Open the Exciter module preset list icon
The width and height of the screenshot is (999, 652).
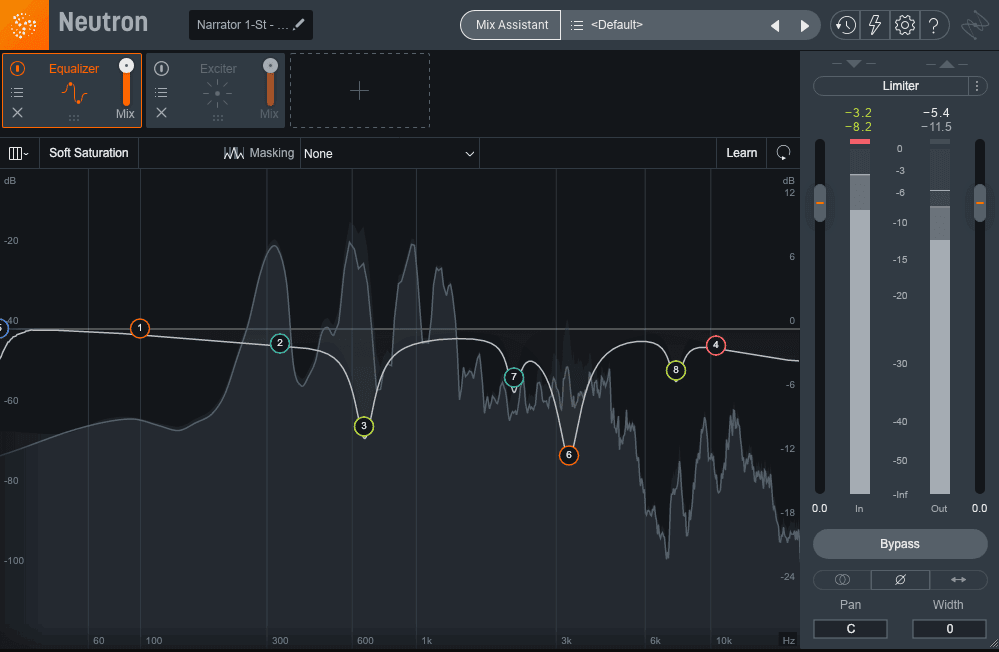[161, 92]
